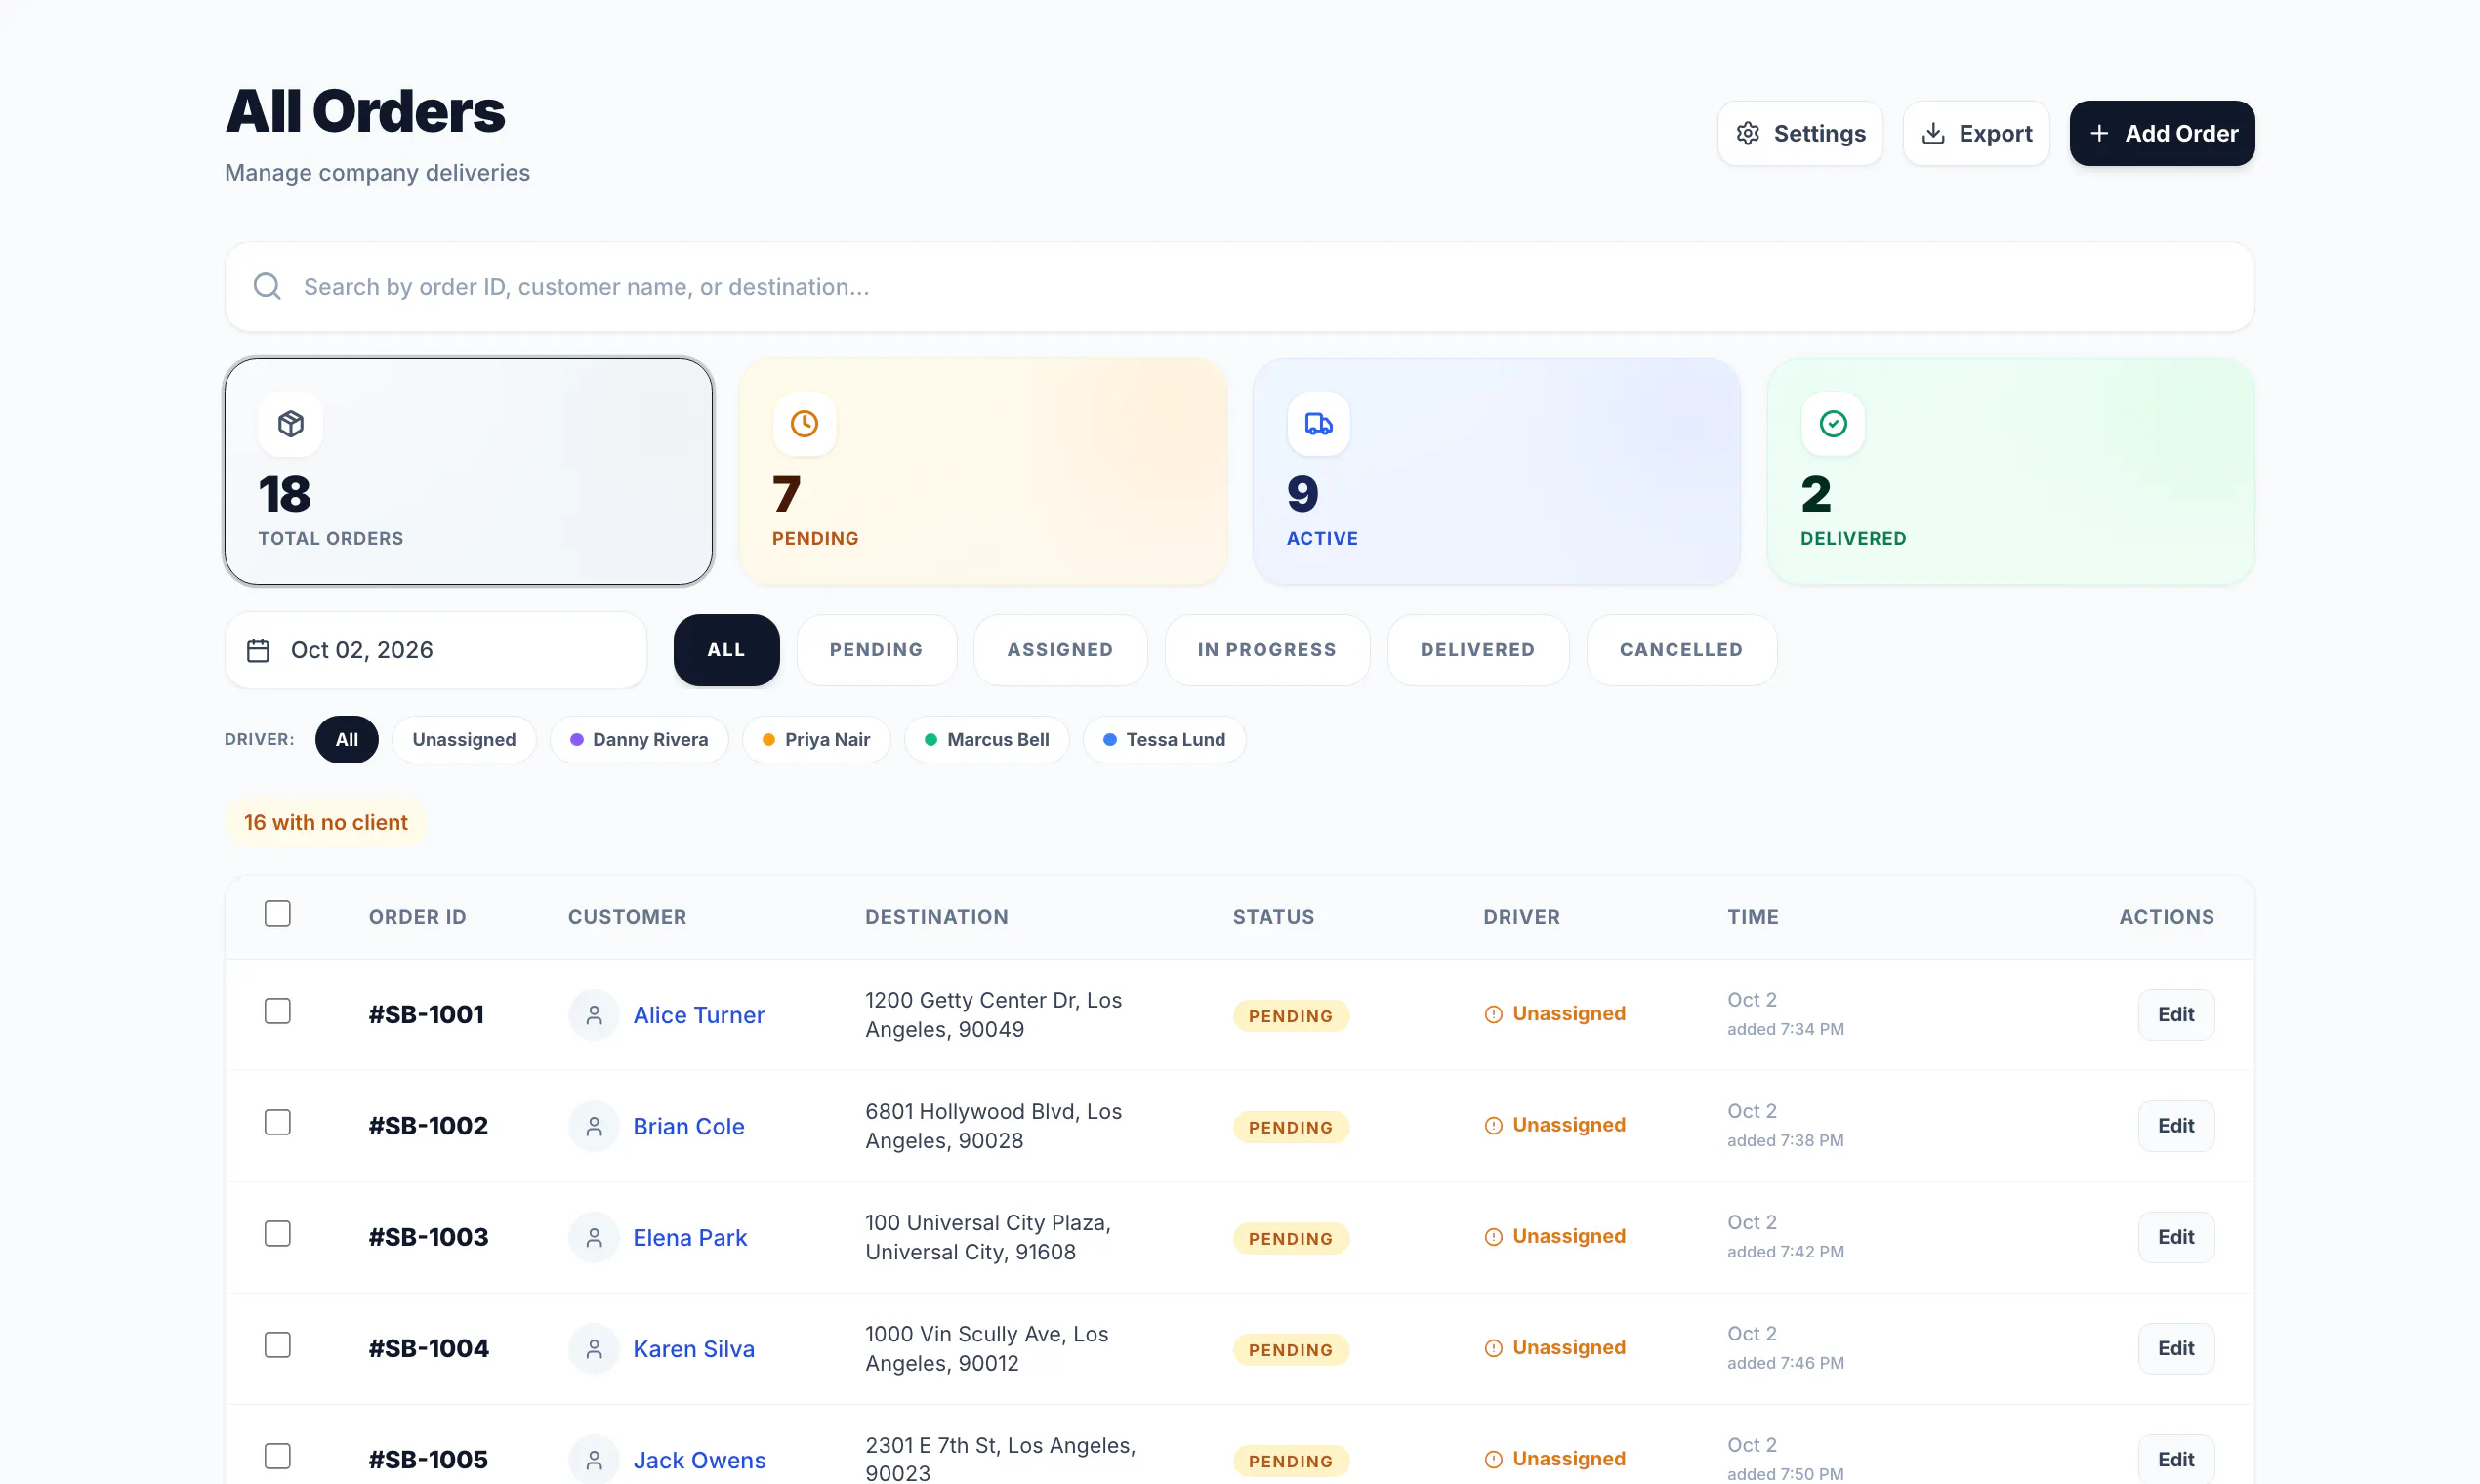Filter by Unassigned driver chip
This screenshot has width=2480, height=1484.
pyautogui.click(x=464, y=740)
